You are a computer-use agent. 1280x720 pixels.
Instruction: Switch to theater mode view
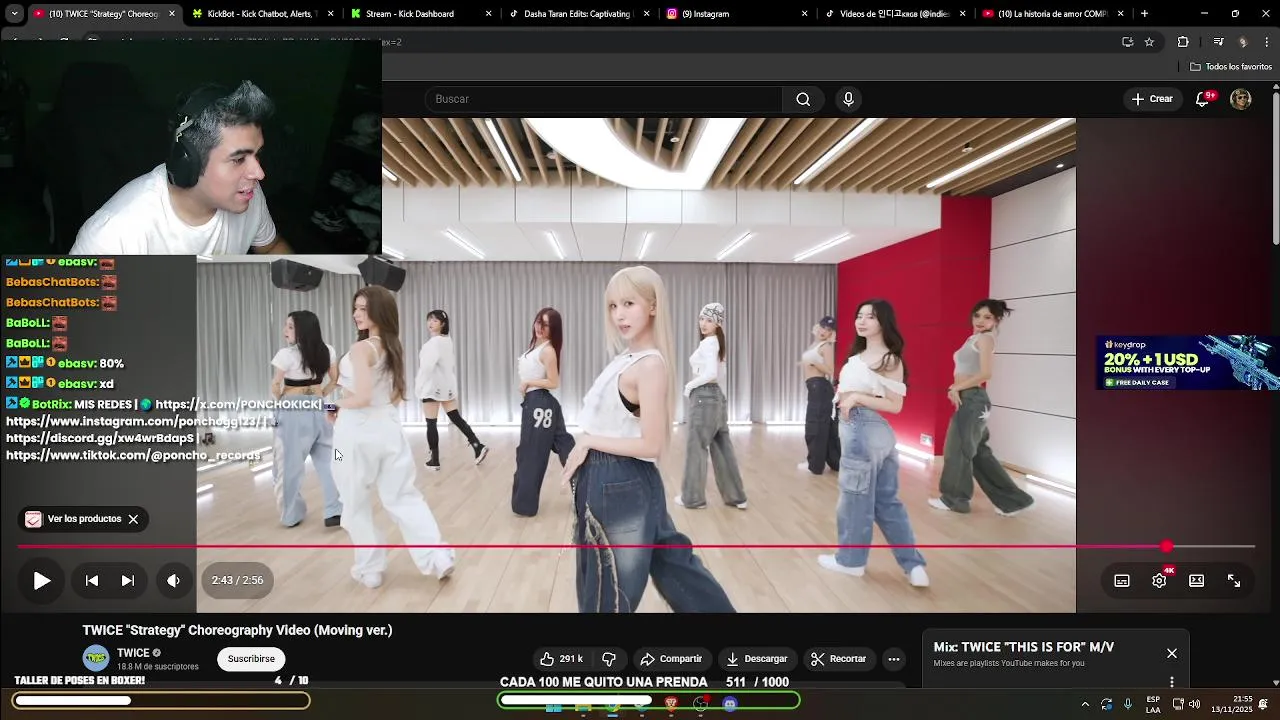(1196, 580)
